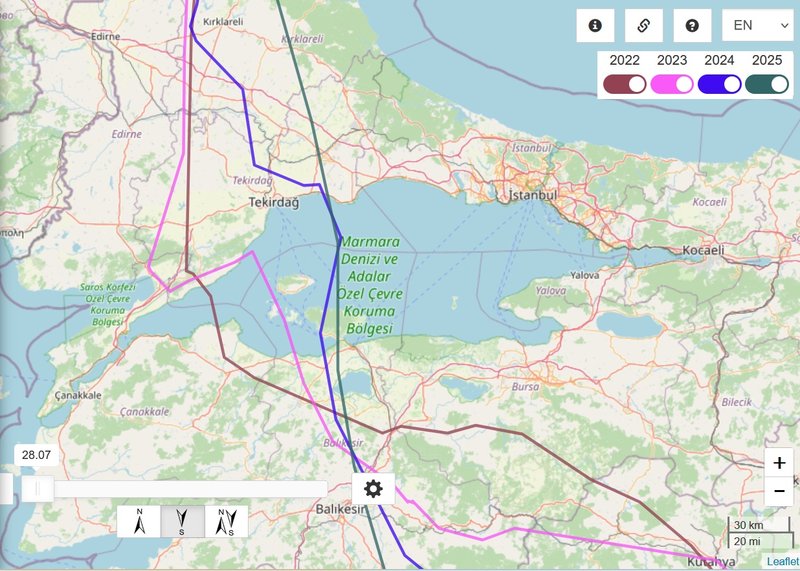
Task: Select both north and south directions icon
Action: pyautogui.click(x=227, y=522)
